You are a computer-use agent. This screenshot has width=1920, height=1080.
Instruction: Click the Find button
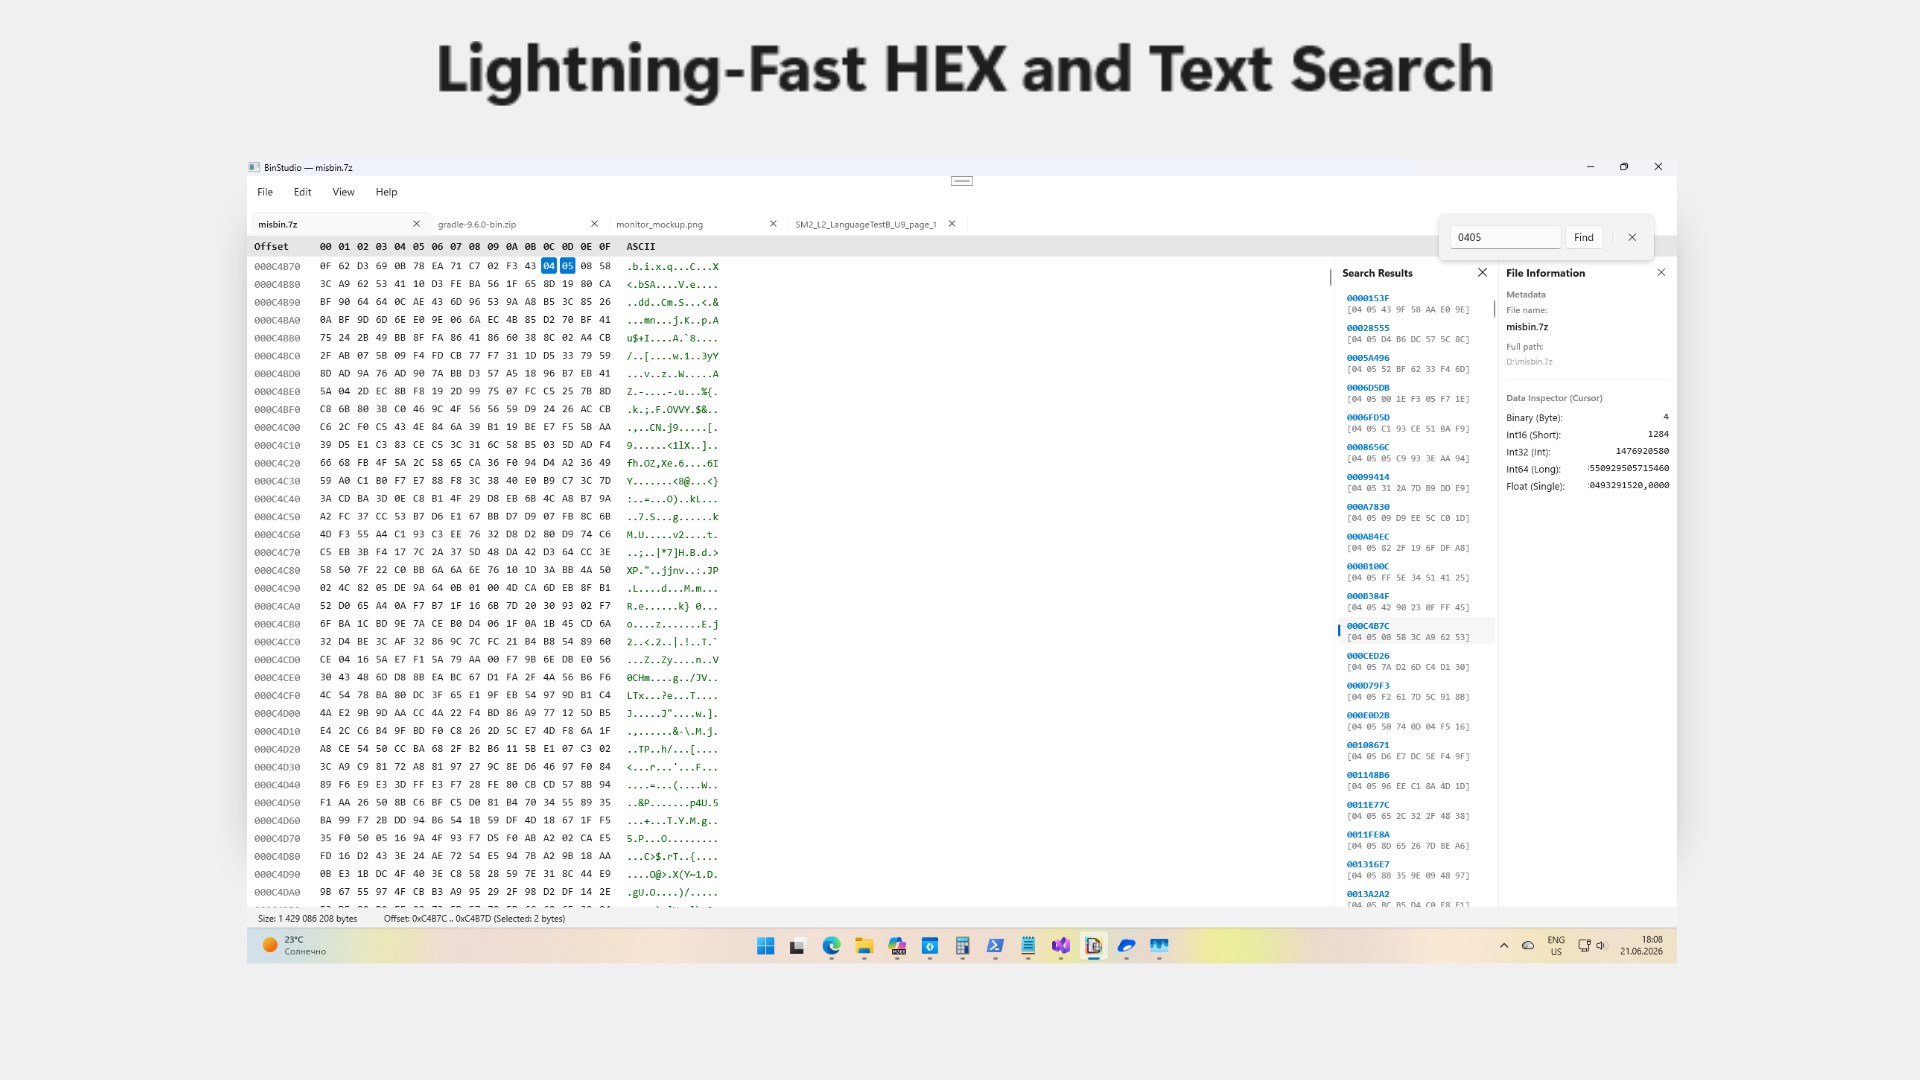pos(1584,238)
